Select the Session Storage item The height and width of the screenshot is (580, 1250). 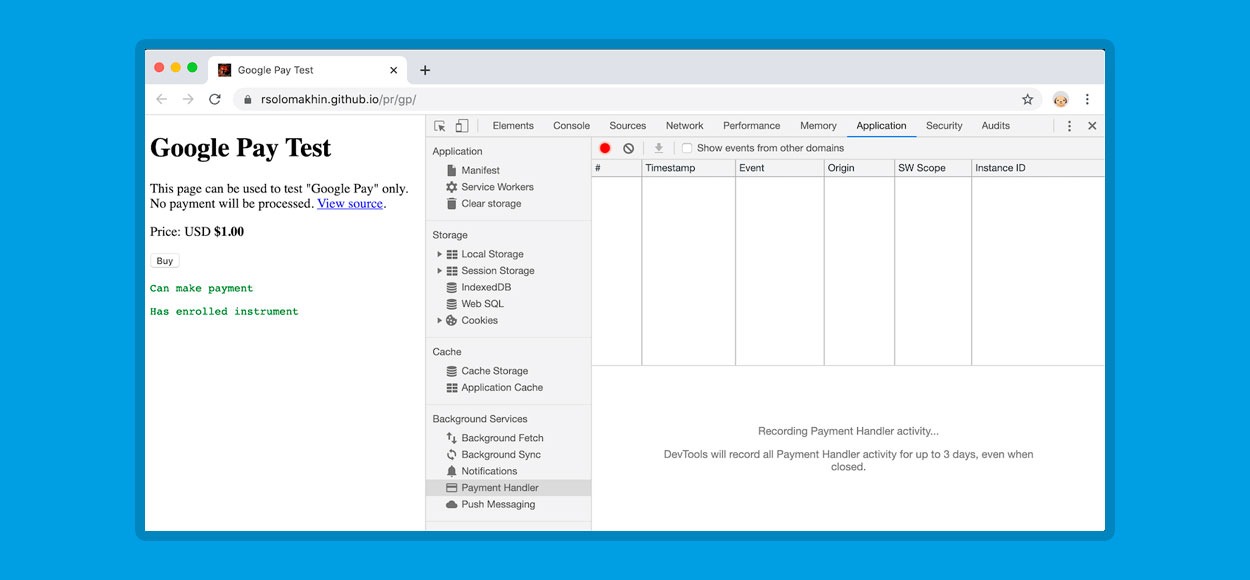point(498,271)
